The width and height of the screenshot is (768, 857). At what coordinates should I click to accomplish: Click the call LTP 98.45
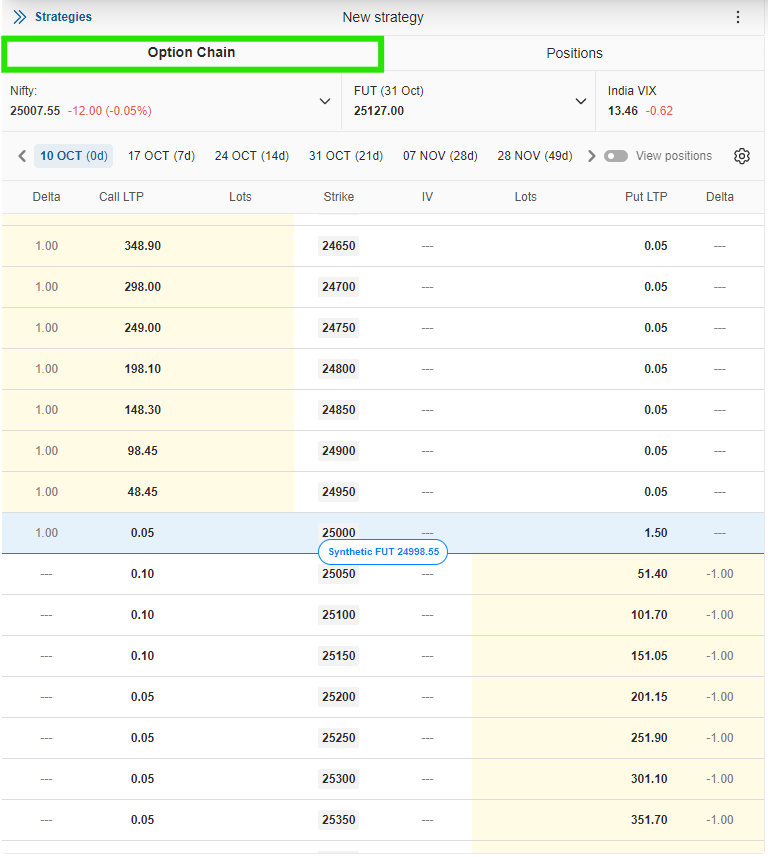tap(143, 451)
